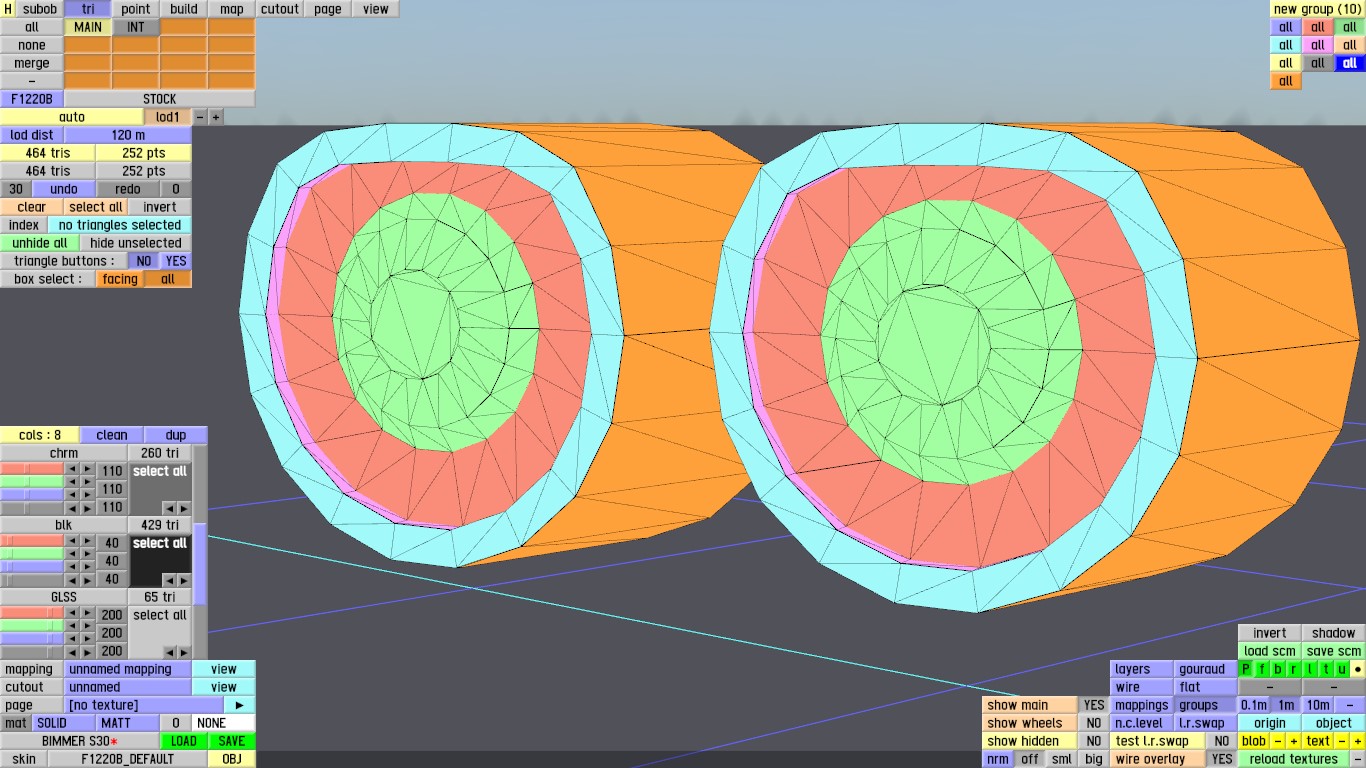This screenshot has width=1366, height=768.
Task: Adjust the chrm red color slider
Action: click(x=32, y=469)
